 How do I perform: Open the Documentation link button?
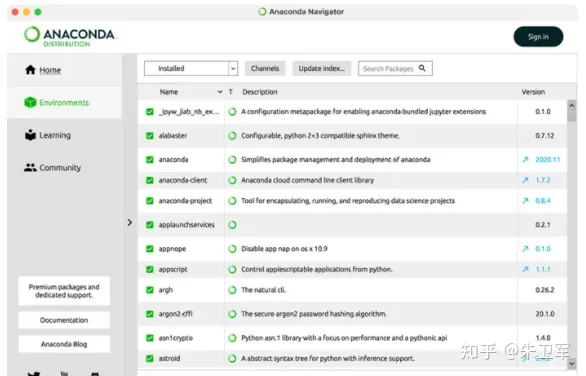(64, 320)
